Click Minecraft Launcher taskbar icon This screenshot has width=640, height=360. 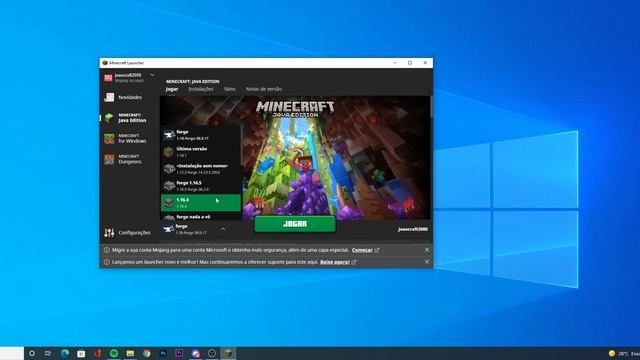(228, 353)
